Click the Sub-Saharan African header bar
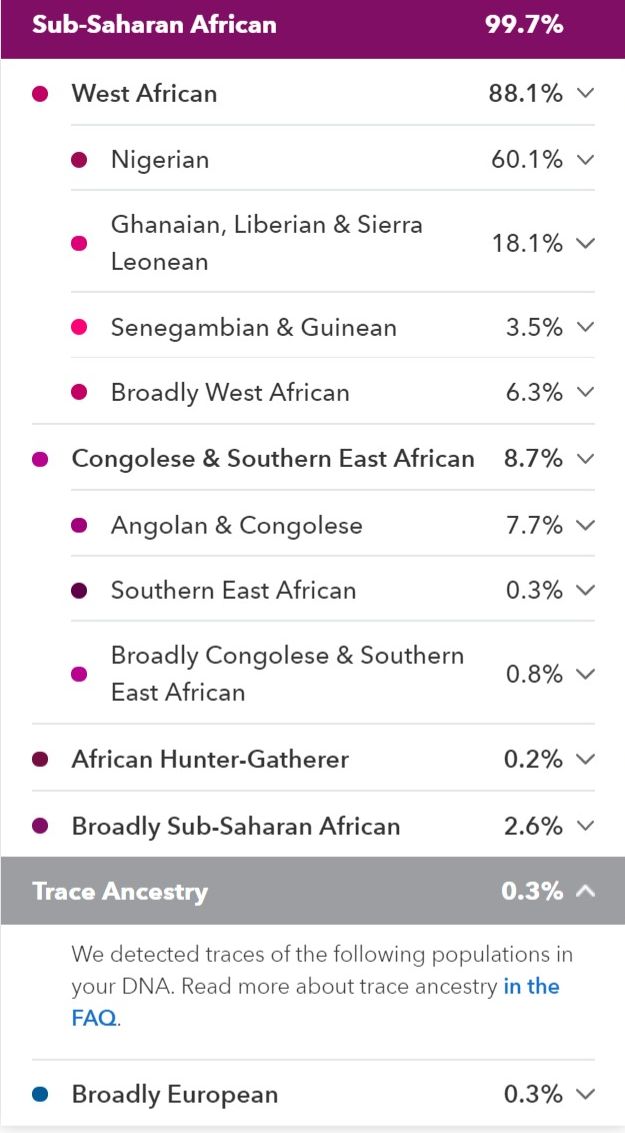The image size is (625, 1133). (312, 25)
